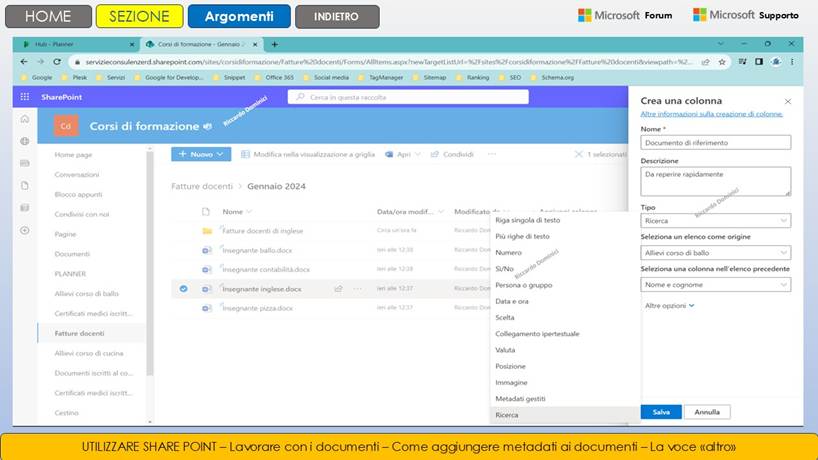Open the news icon in left rail
The height and width of the screenshot is (460, 818).
pyautogui.click(x=25, y=163)
